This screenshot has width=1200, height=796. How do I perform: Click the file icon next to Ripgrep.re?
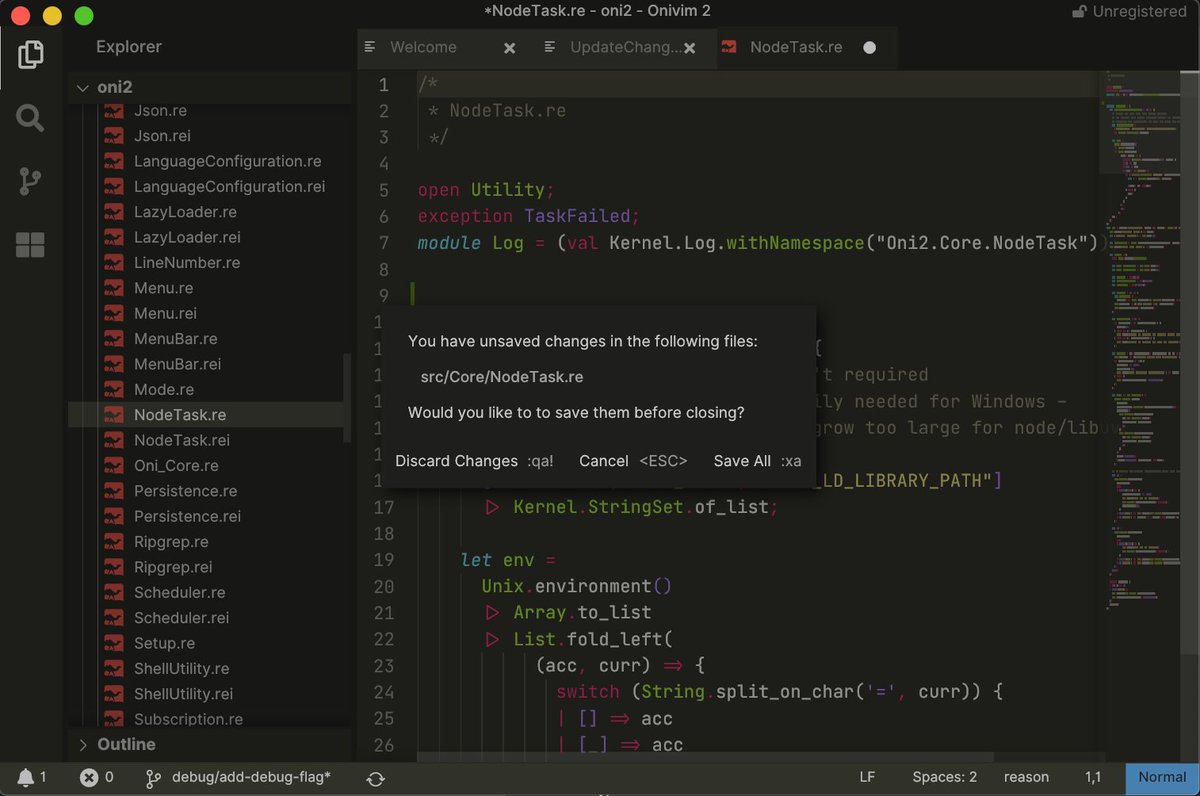(115, 542)
